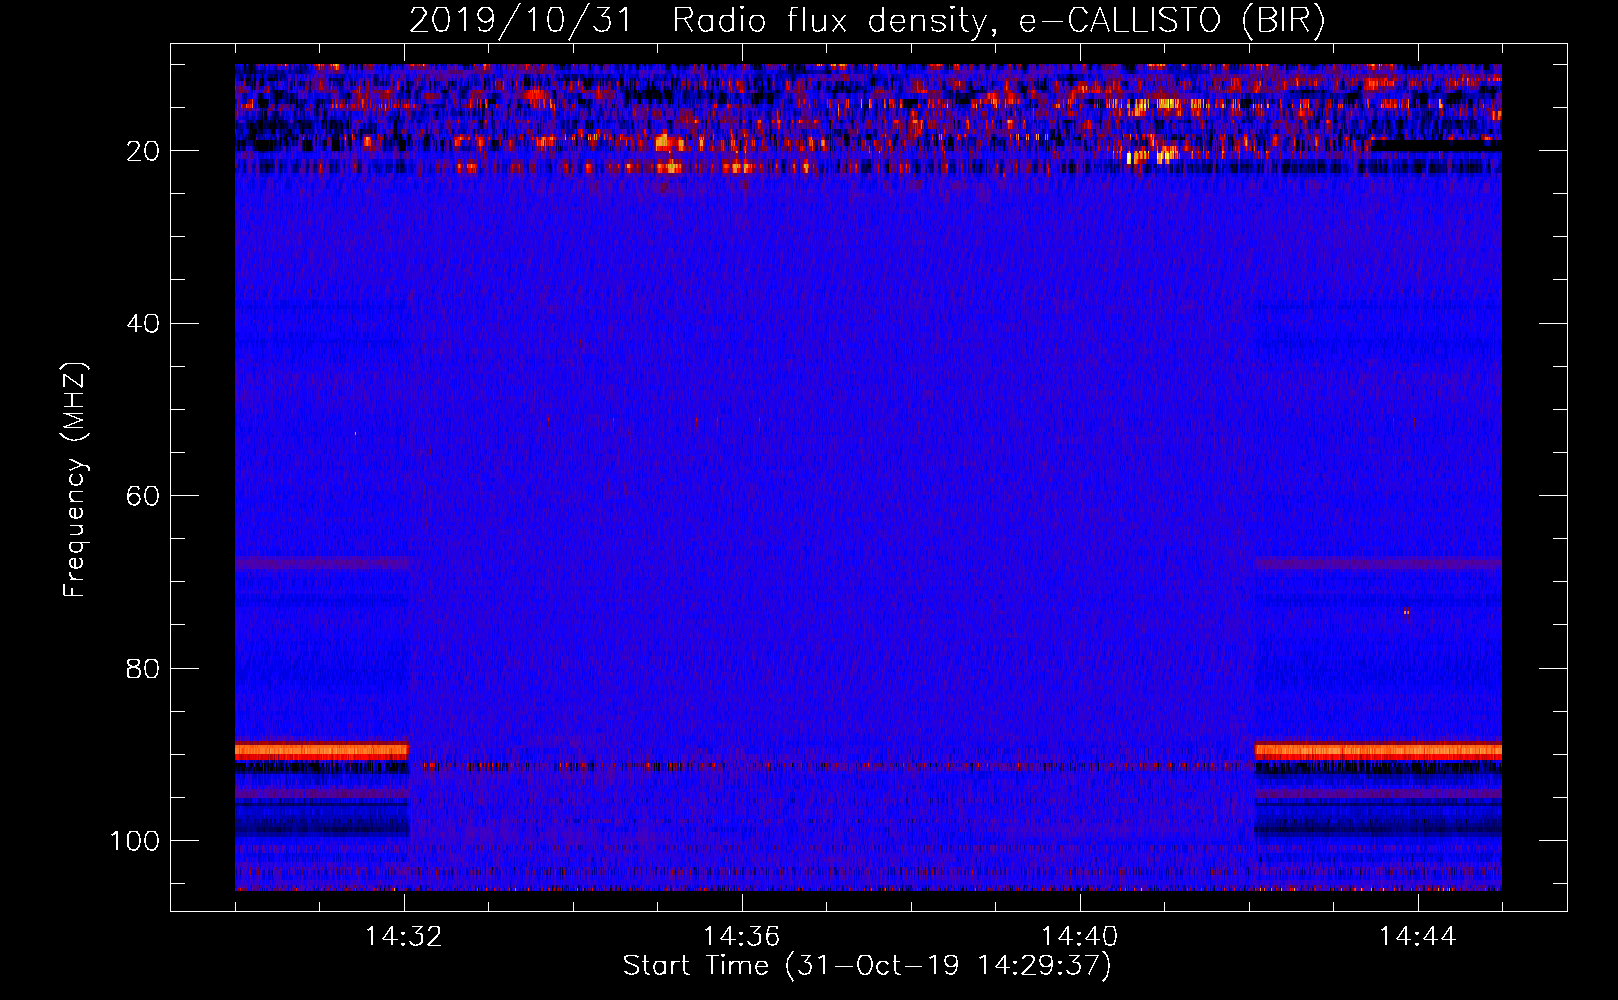
Task: Click the 20 MHz frequency label
Action: [143, 151]
